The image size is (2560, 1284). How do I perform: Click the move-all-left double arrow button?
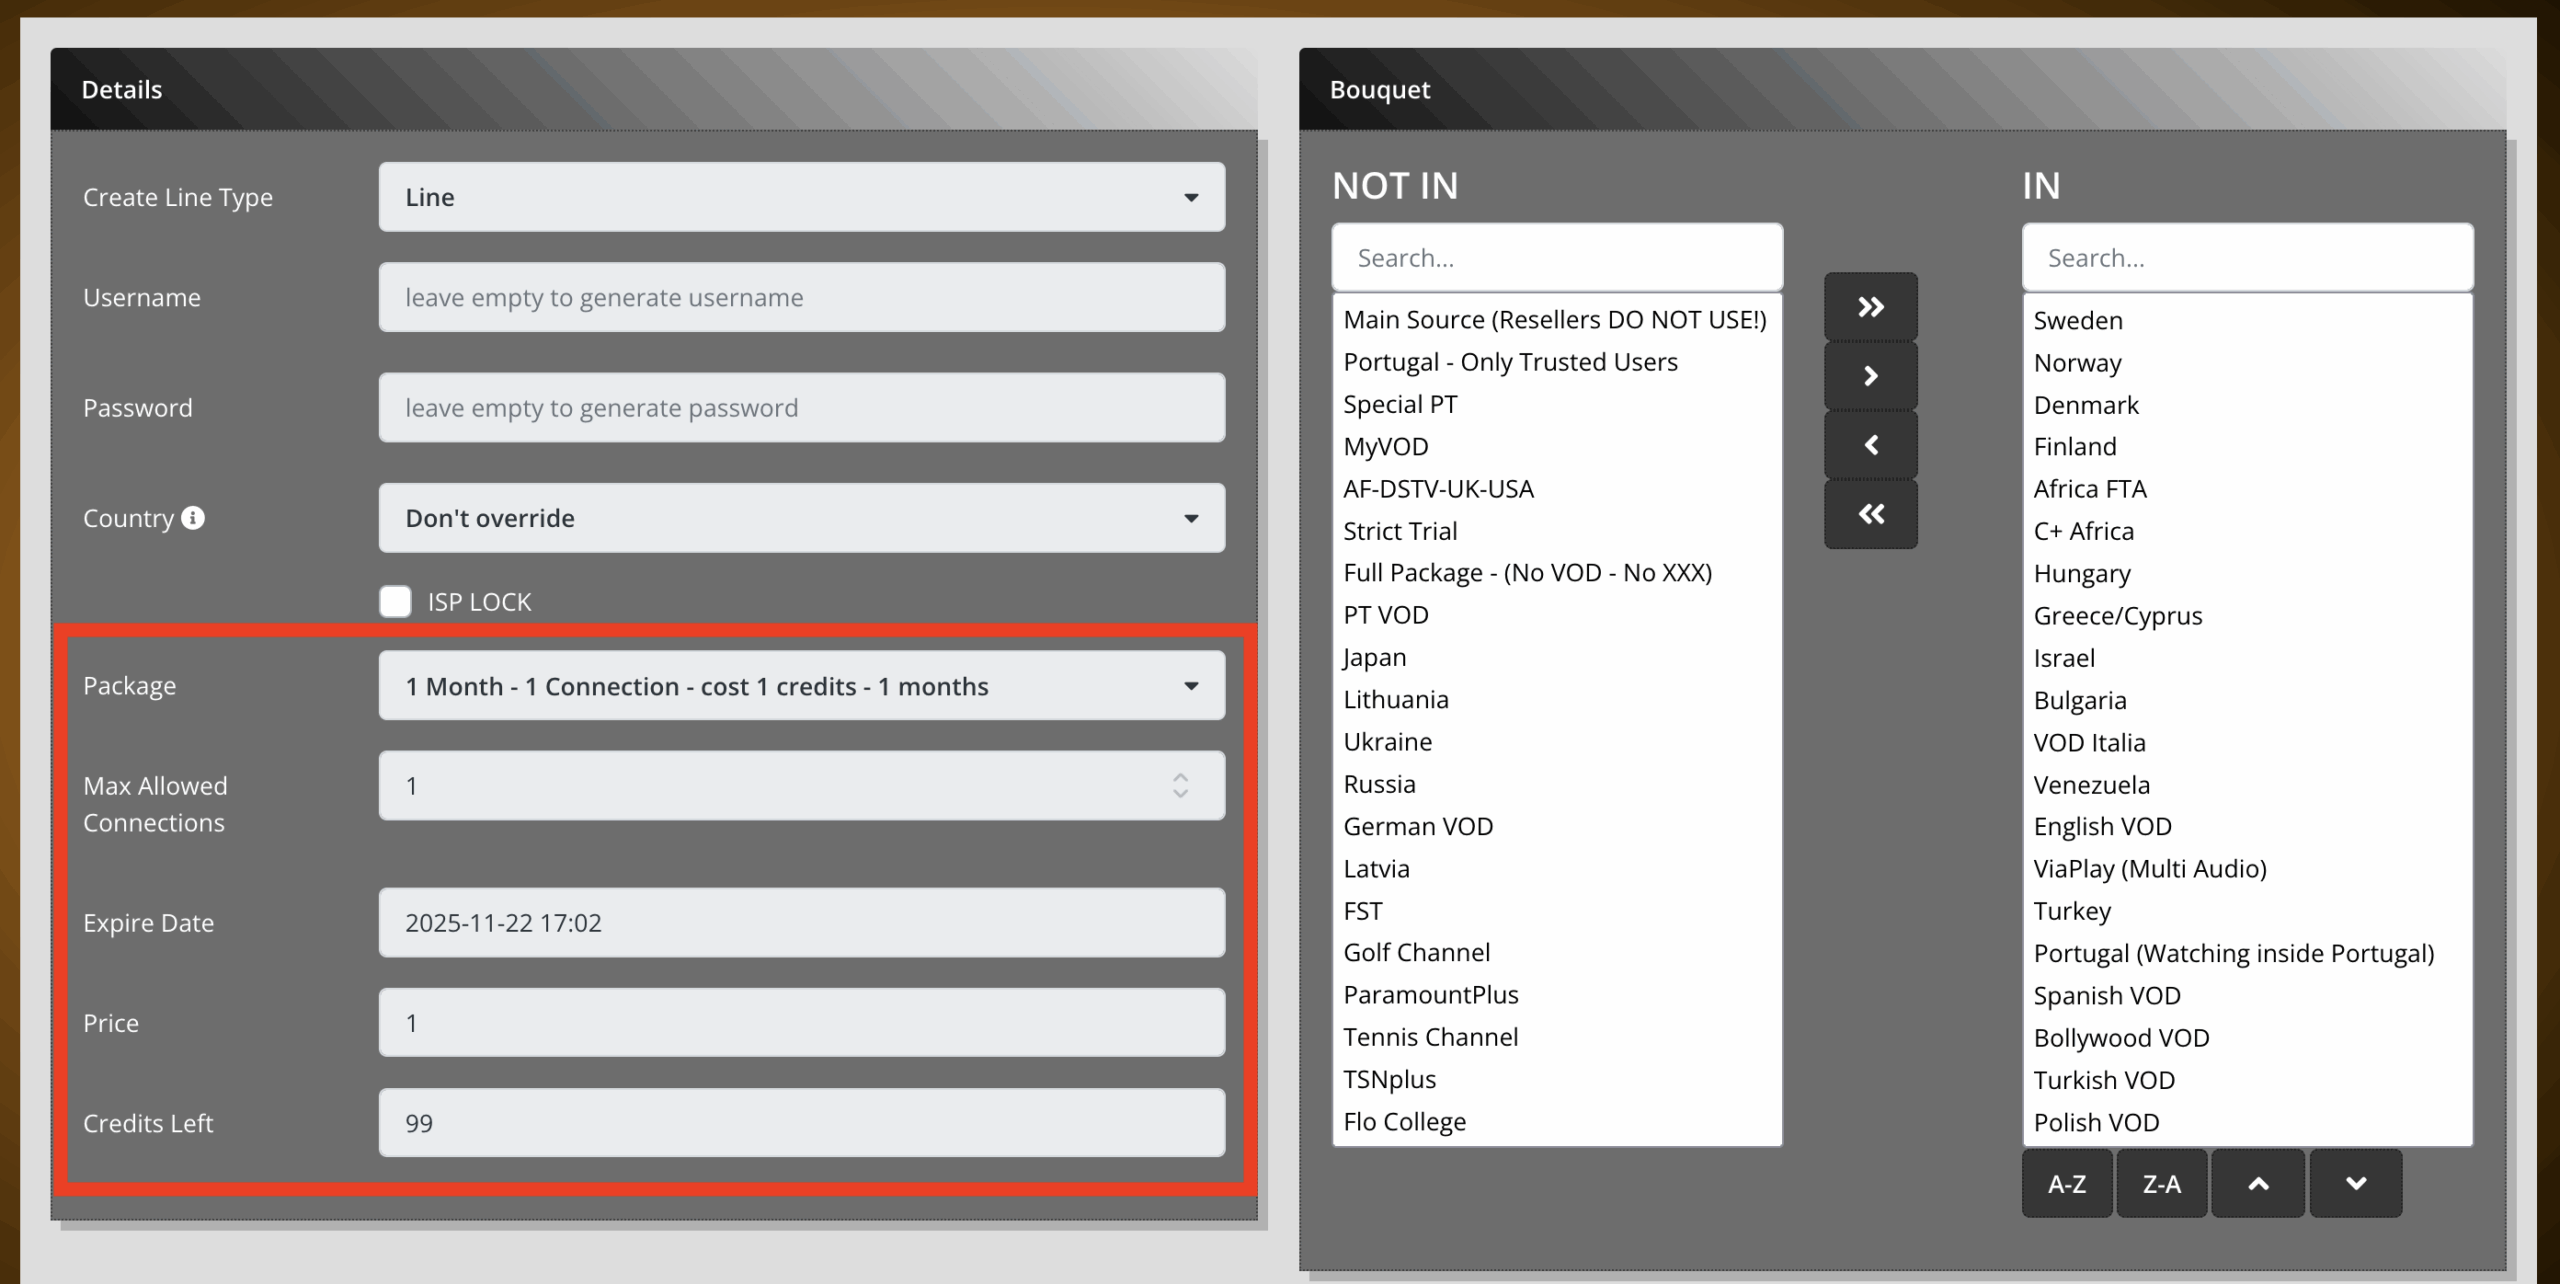tap(1870, 514)
